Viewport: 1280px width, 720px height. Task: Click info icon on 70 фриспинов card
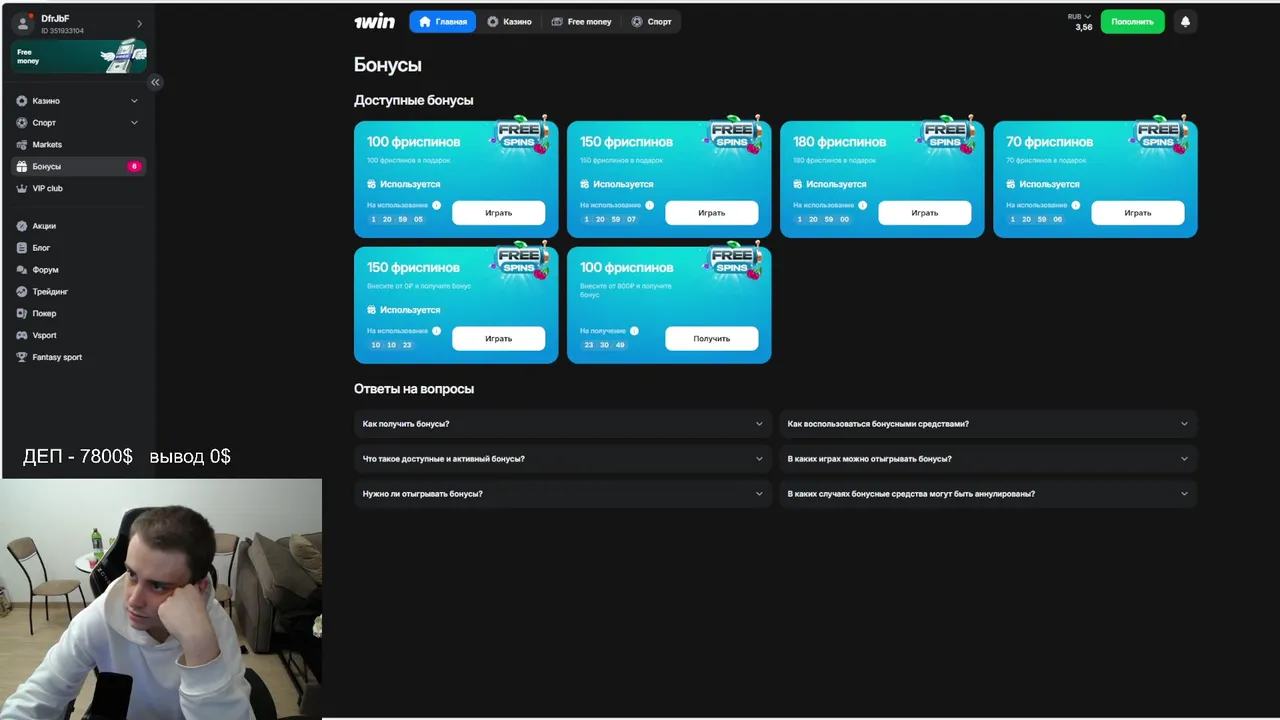point(1075,205)
